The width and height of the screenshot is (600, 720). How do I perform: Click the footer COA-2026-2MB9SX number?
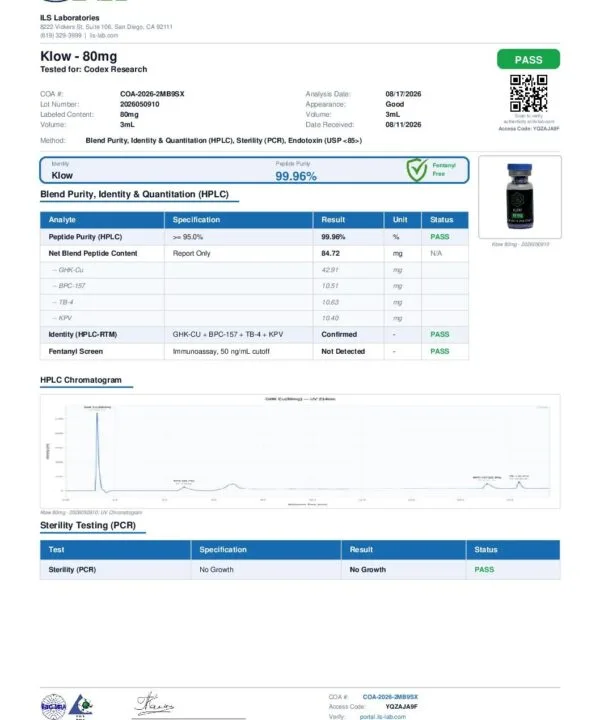point(390,697)
